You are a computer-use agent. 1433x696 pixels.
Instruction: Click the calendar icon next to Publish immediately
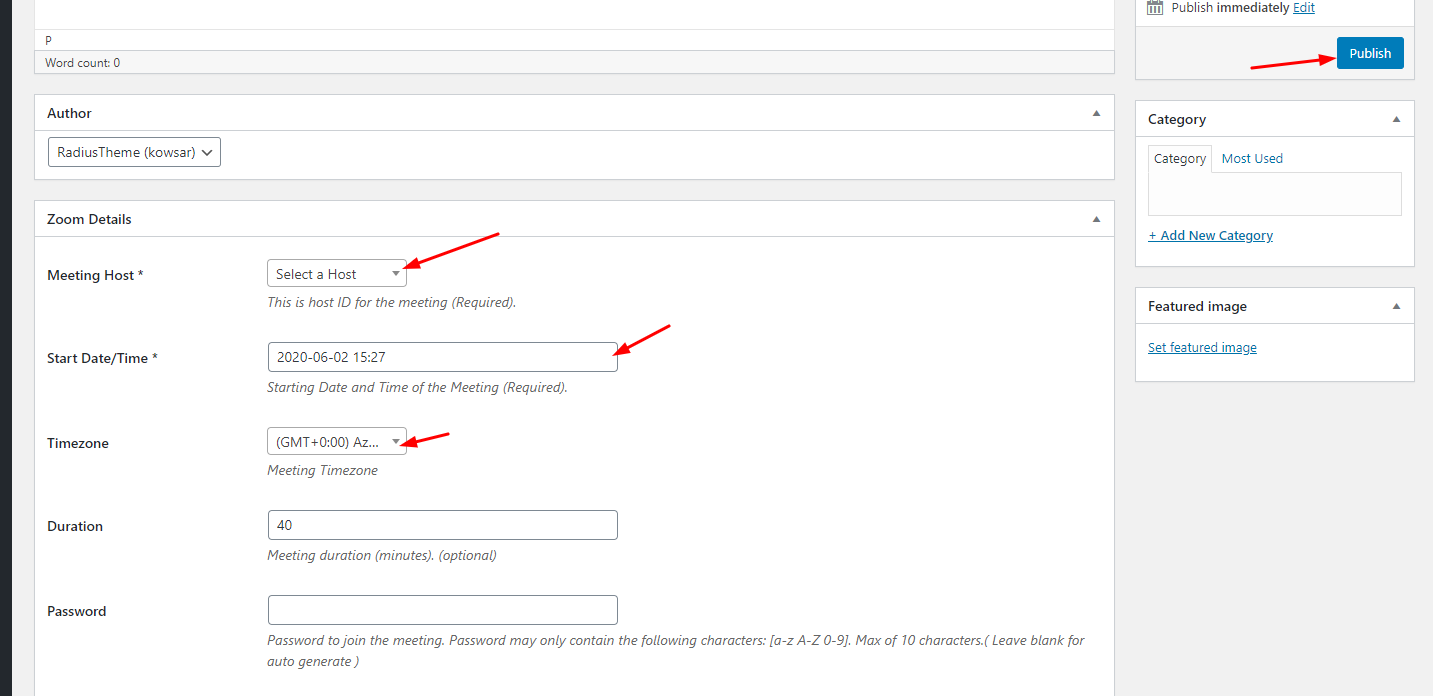(x=1155, y=7)
